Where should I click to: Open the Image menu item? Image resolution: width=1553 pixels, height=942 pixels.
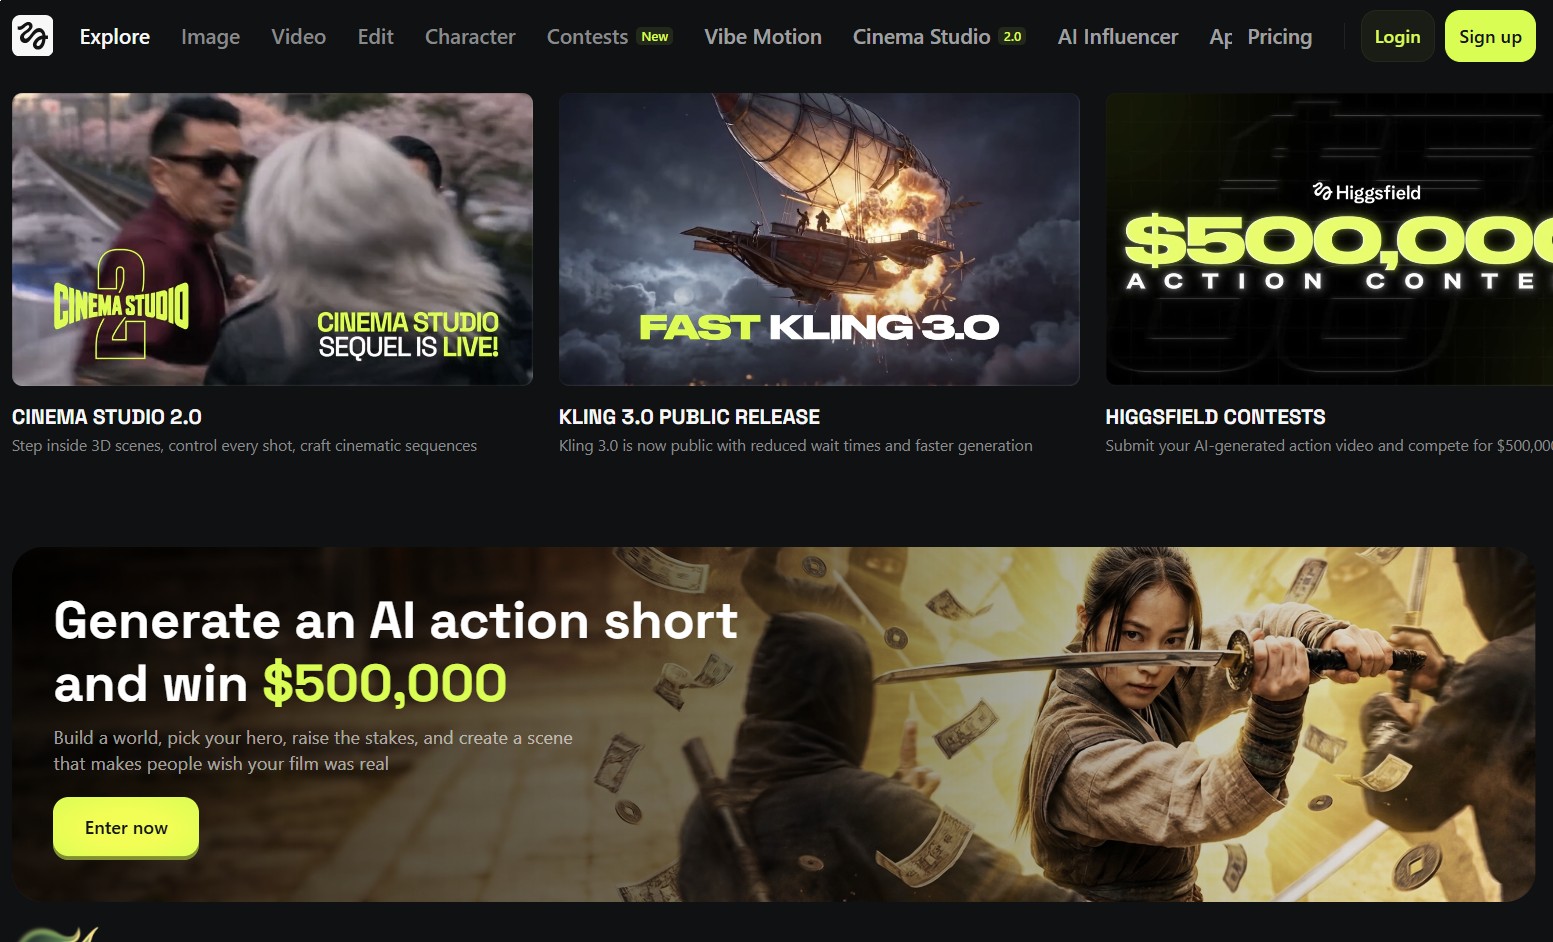click(210, 37)
